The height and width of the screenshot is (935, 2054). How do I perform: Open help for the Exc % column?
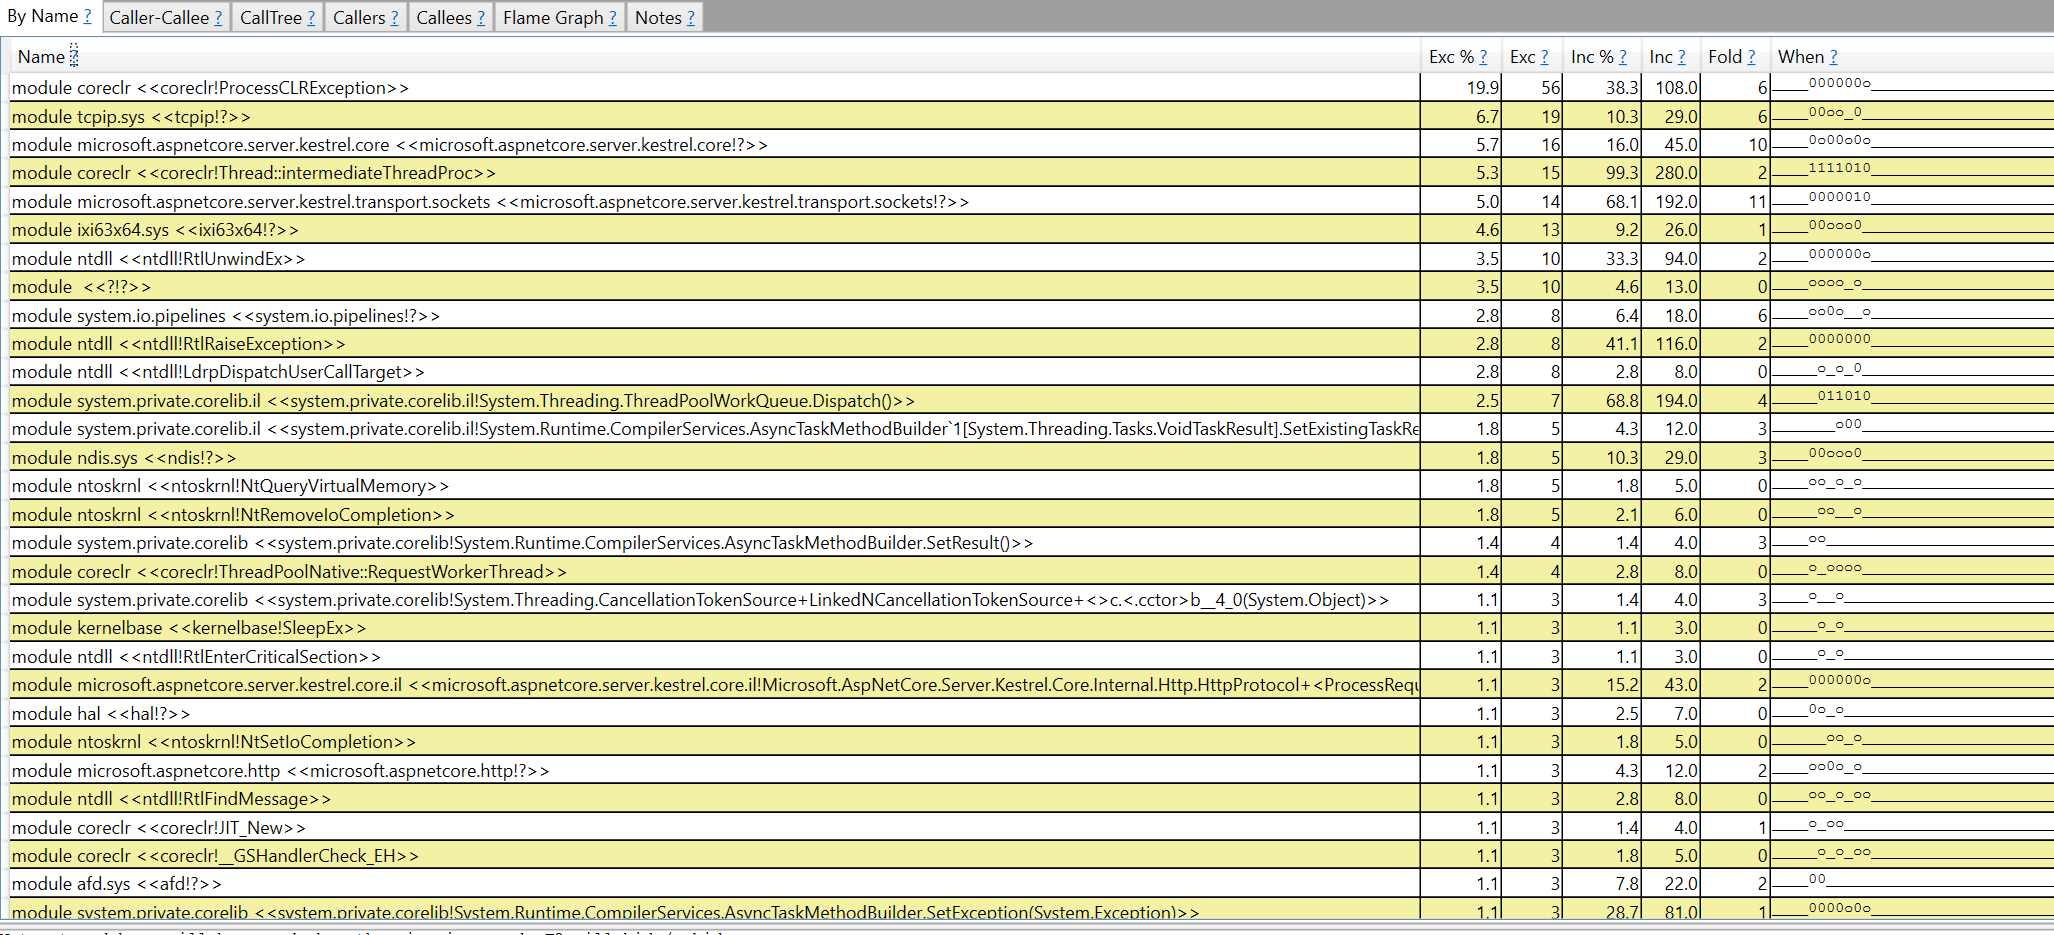coord(1481,56)
